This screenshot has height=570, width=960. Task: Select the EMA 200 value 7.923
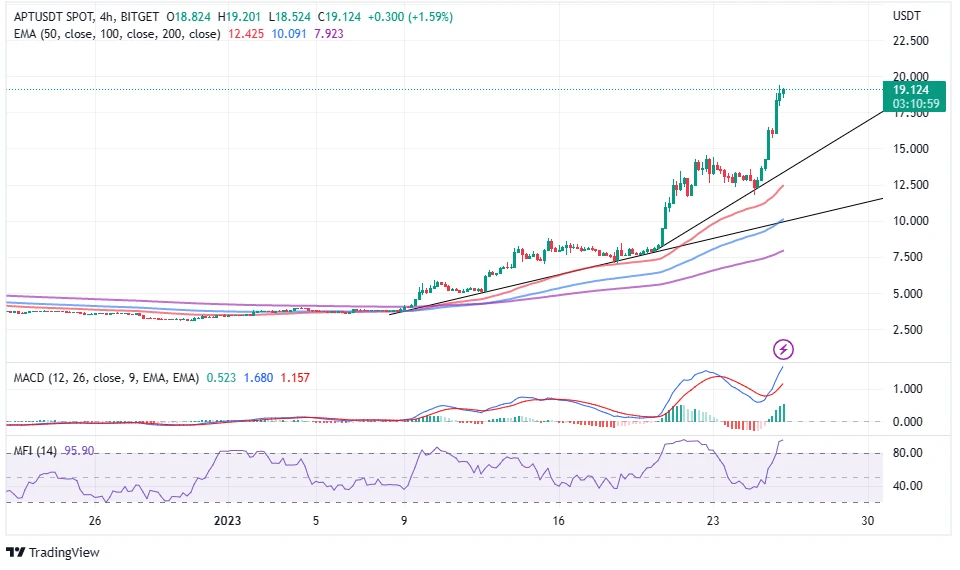pyautogui.click(x=329, y=34)
